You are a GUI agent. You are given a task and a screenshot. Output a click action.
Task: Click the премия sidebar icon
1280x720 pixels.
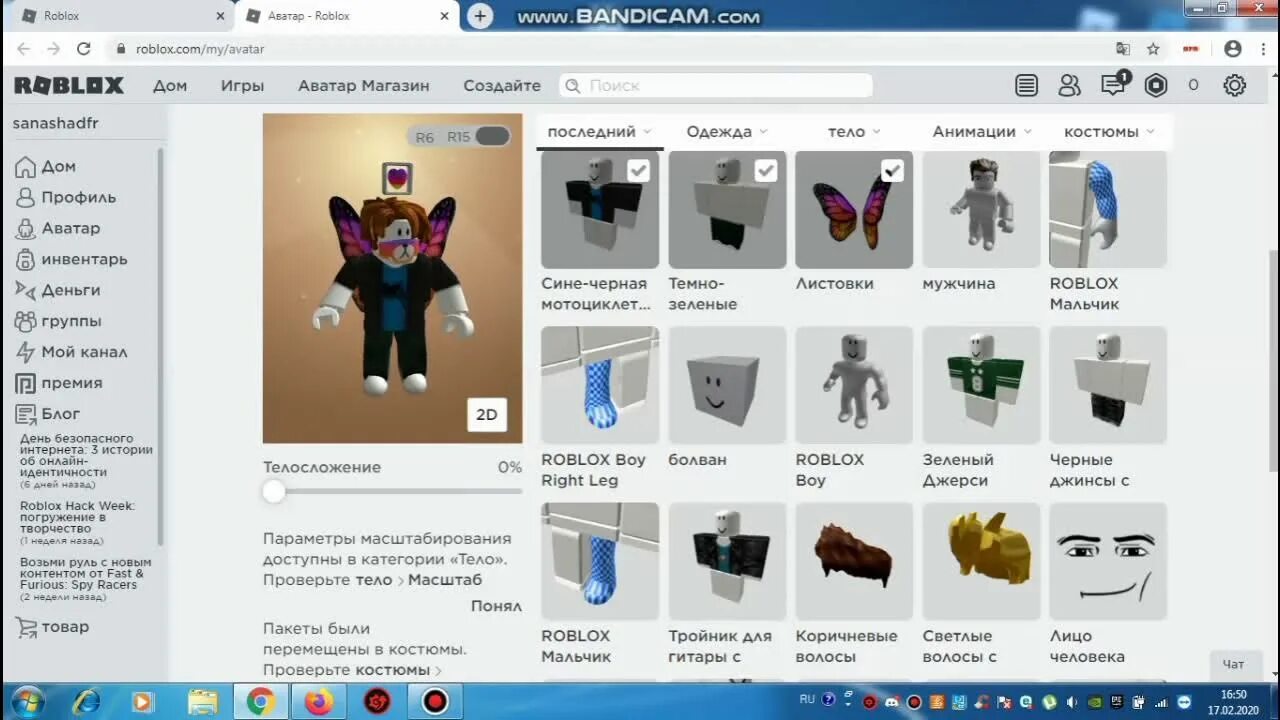point(25,383)
